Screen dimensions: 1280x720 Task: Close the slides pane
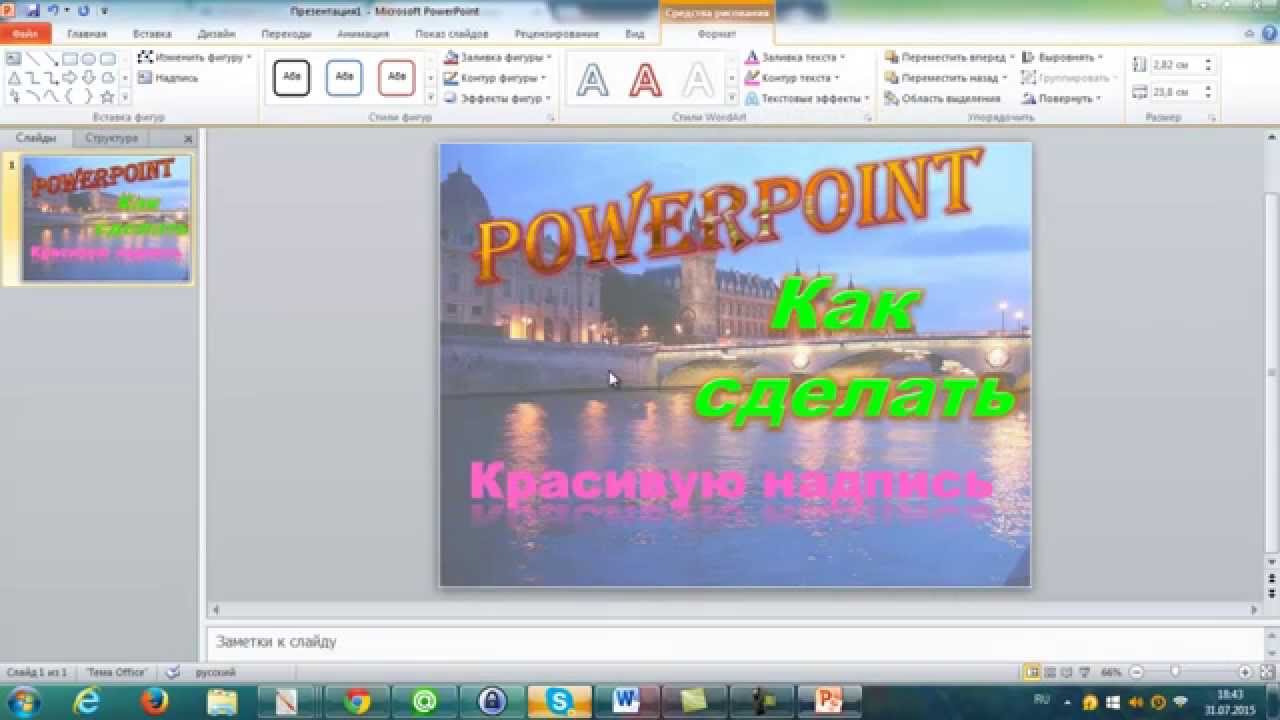(x=188, y=139)
